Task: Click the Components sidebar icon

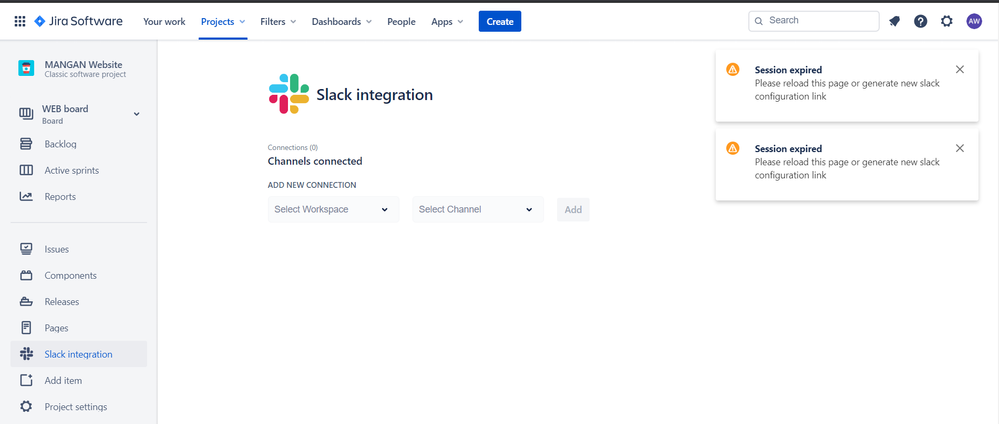Action: tap(26, 275)
